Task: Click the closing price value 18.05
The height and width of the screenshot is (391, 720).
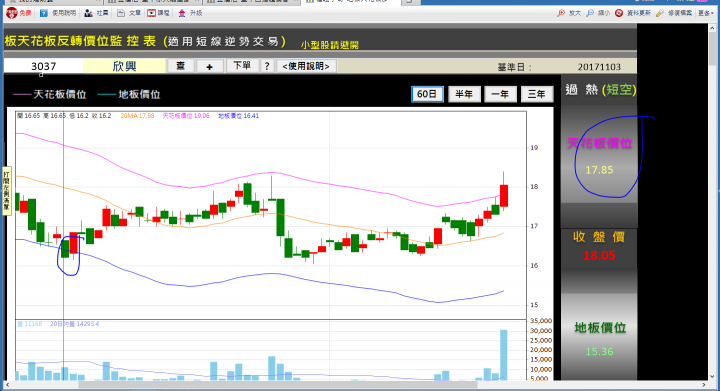Action: [599, 256]
